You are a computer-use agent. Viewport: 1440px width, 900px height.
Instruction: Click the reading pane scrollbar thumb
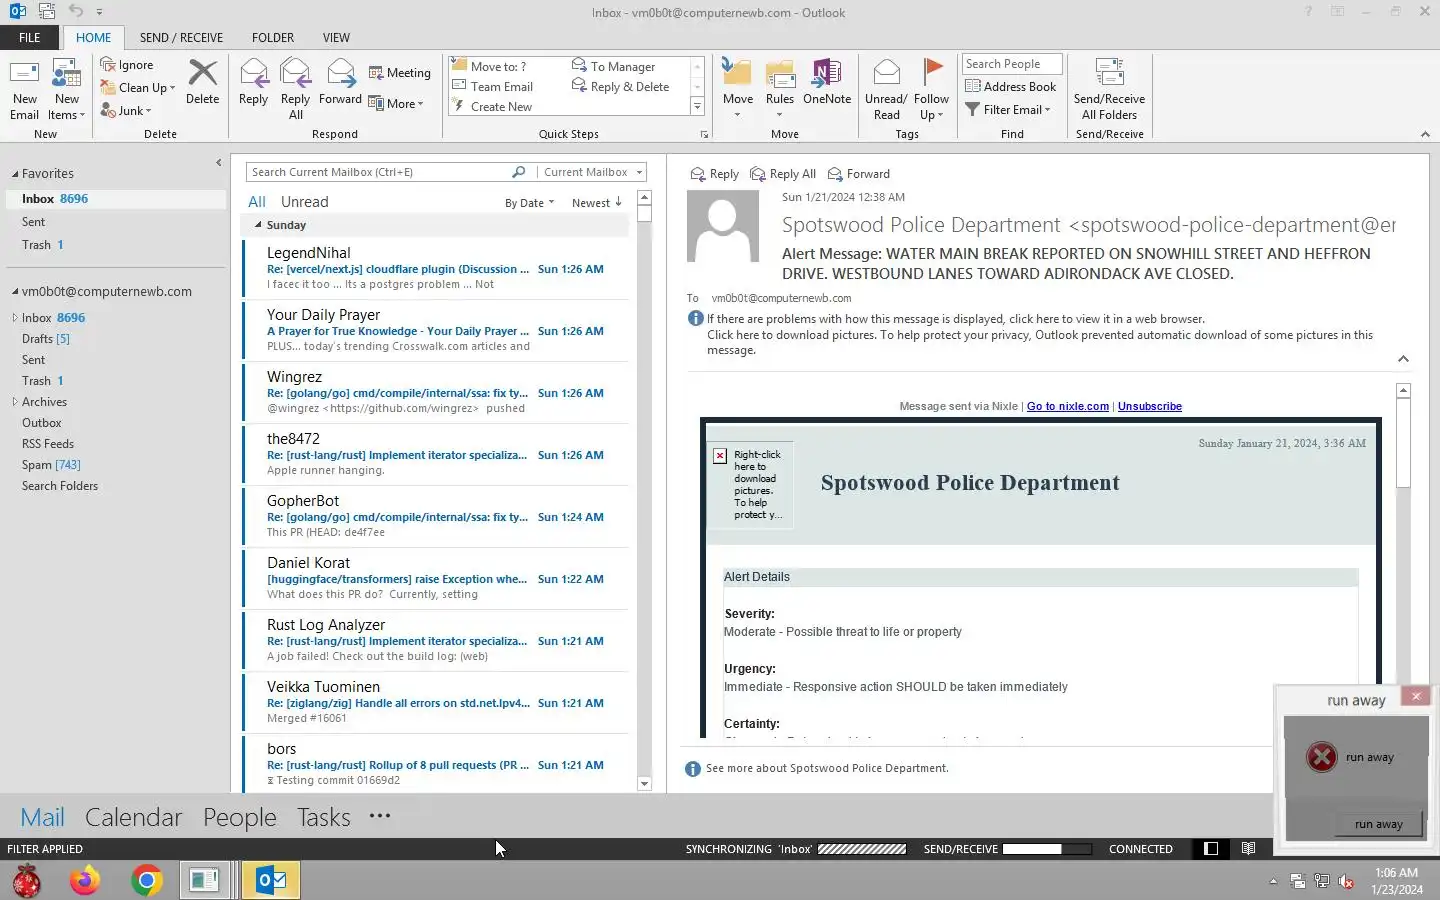pyautogui.click(x=1403, y=443)
